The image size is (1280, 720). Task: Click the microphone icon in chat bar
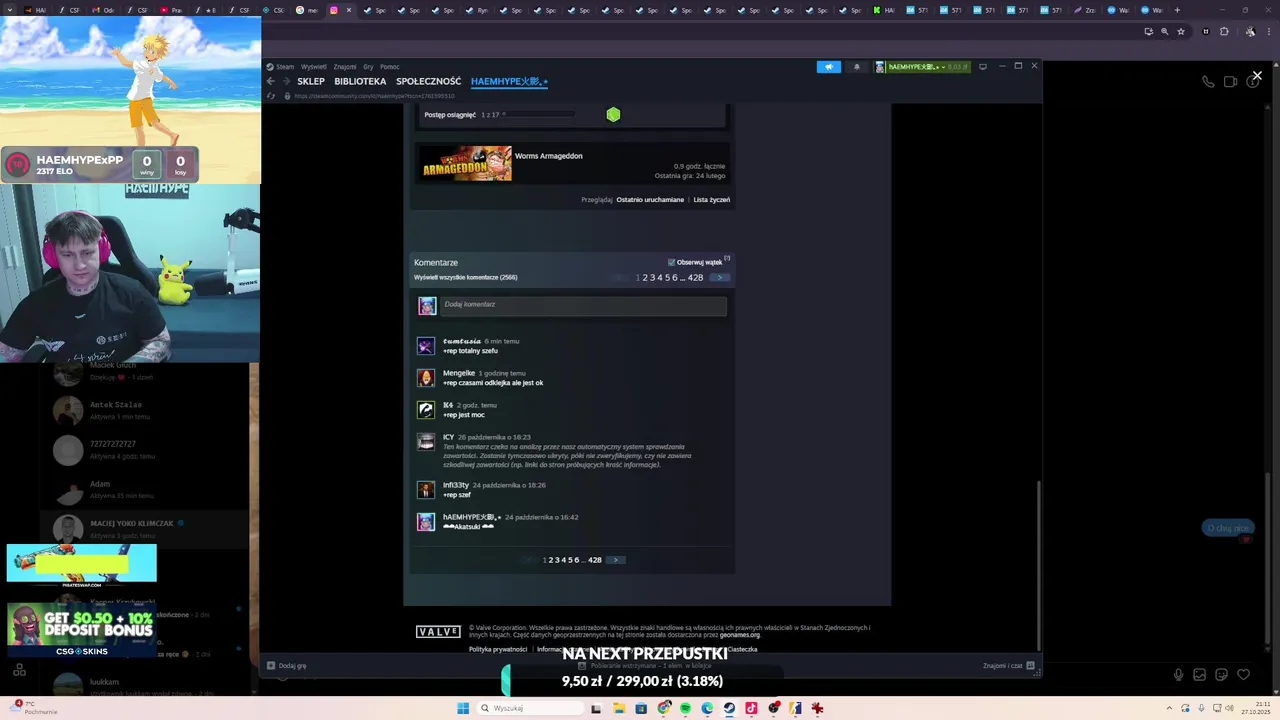click(x=1178, y=675)
